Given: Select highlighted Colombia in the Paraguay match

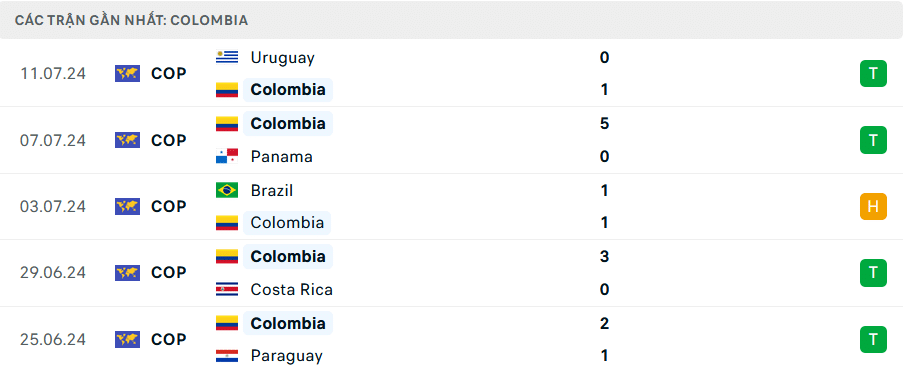Looking at the screenshot, I should (x=288, y=324).
